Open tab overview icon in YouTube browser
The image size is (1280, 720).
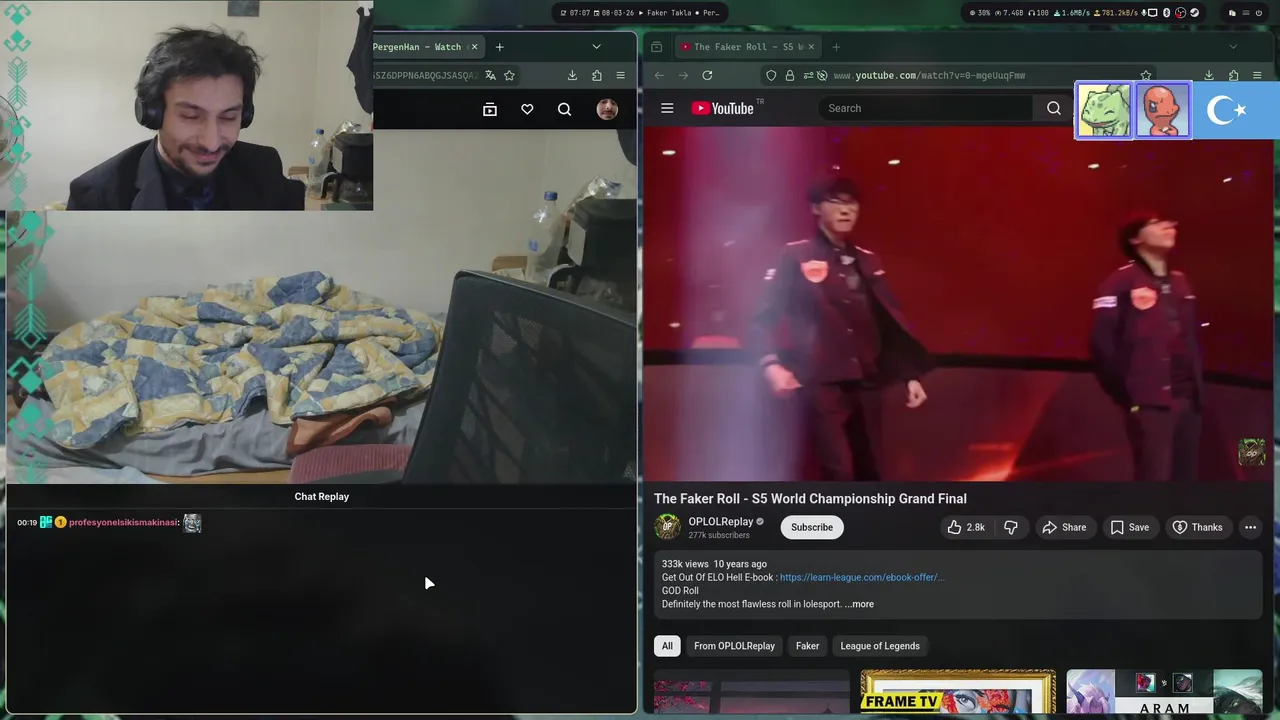click(656, 47)
